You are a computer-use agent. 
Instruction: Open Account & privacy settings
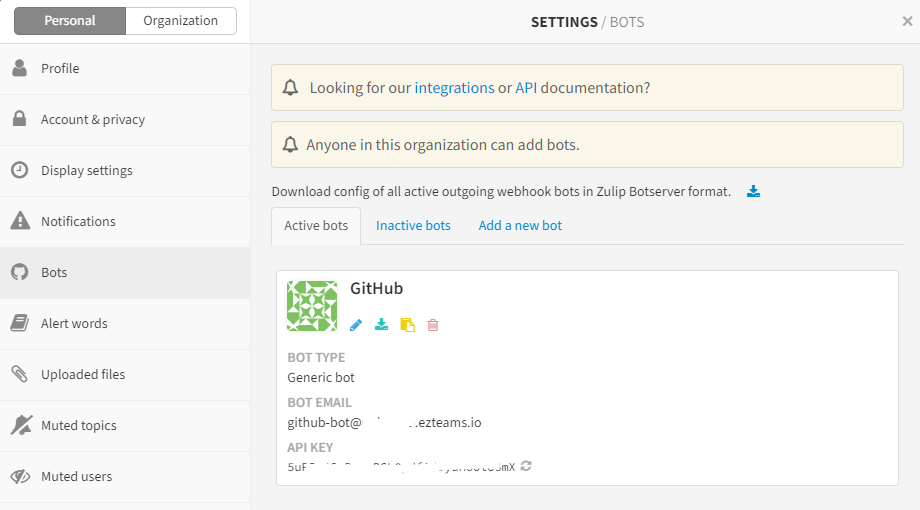point(125,120)
